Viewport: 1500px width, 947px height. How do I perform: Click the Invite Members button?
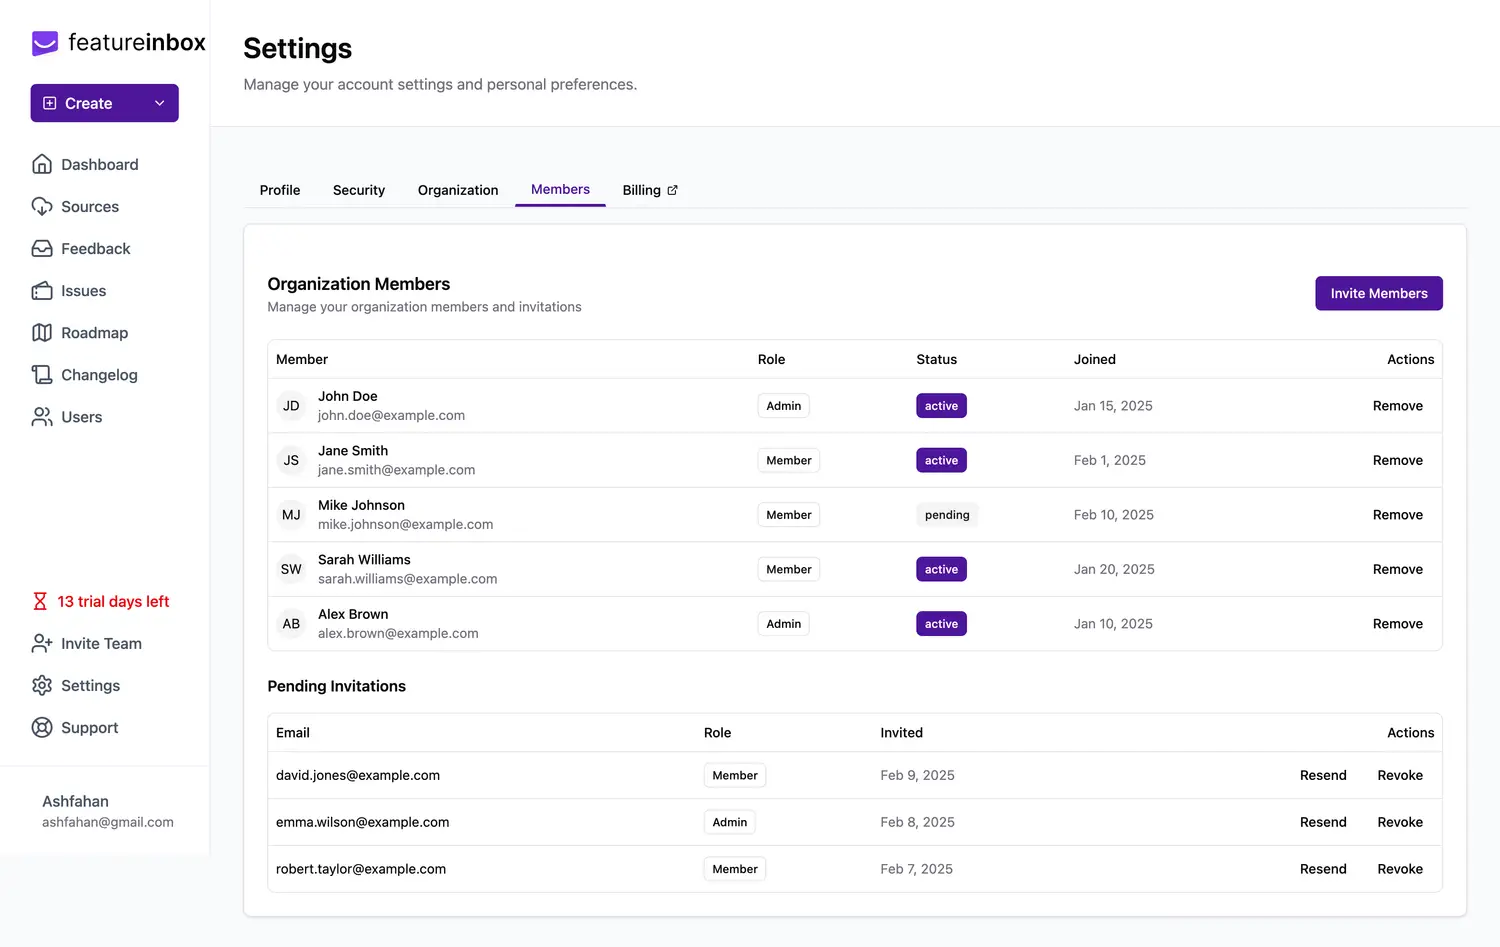(x=1378, y=293)
